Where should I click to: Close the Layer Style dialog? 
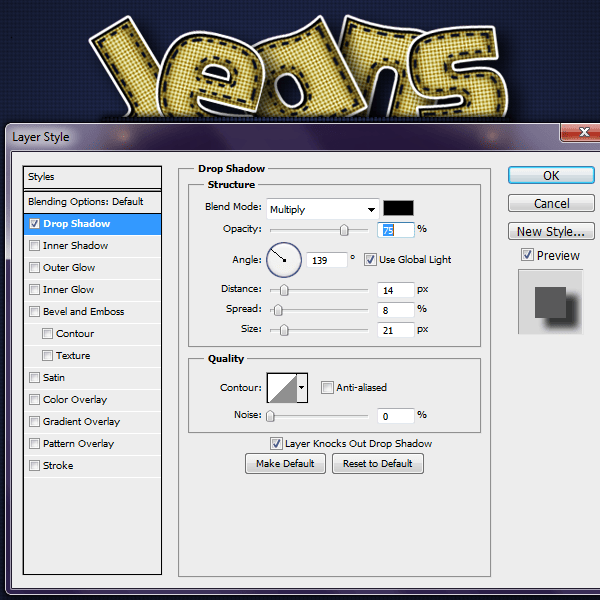click(575, 134)
